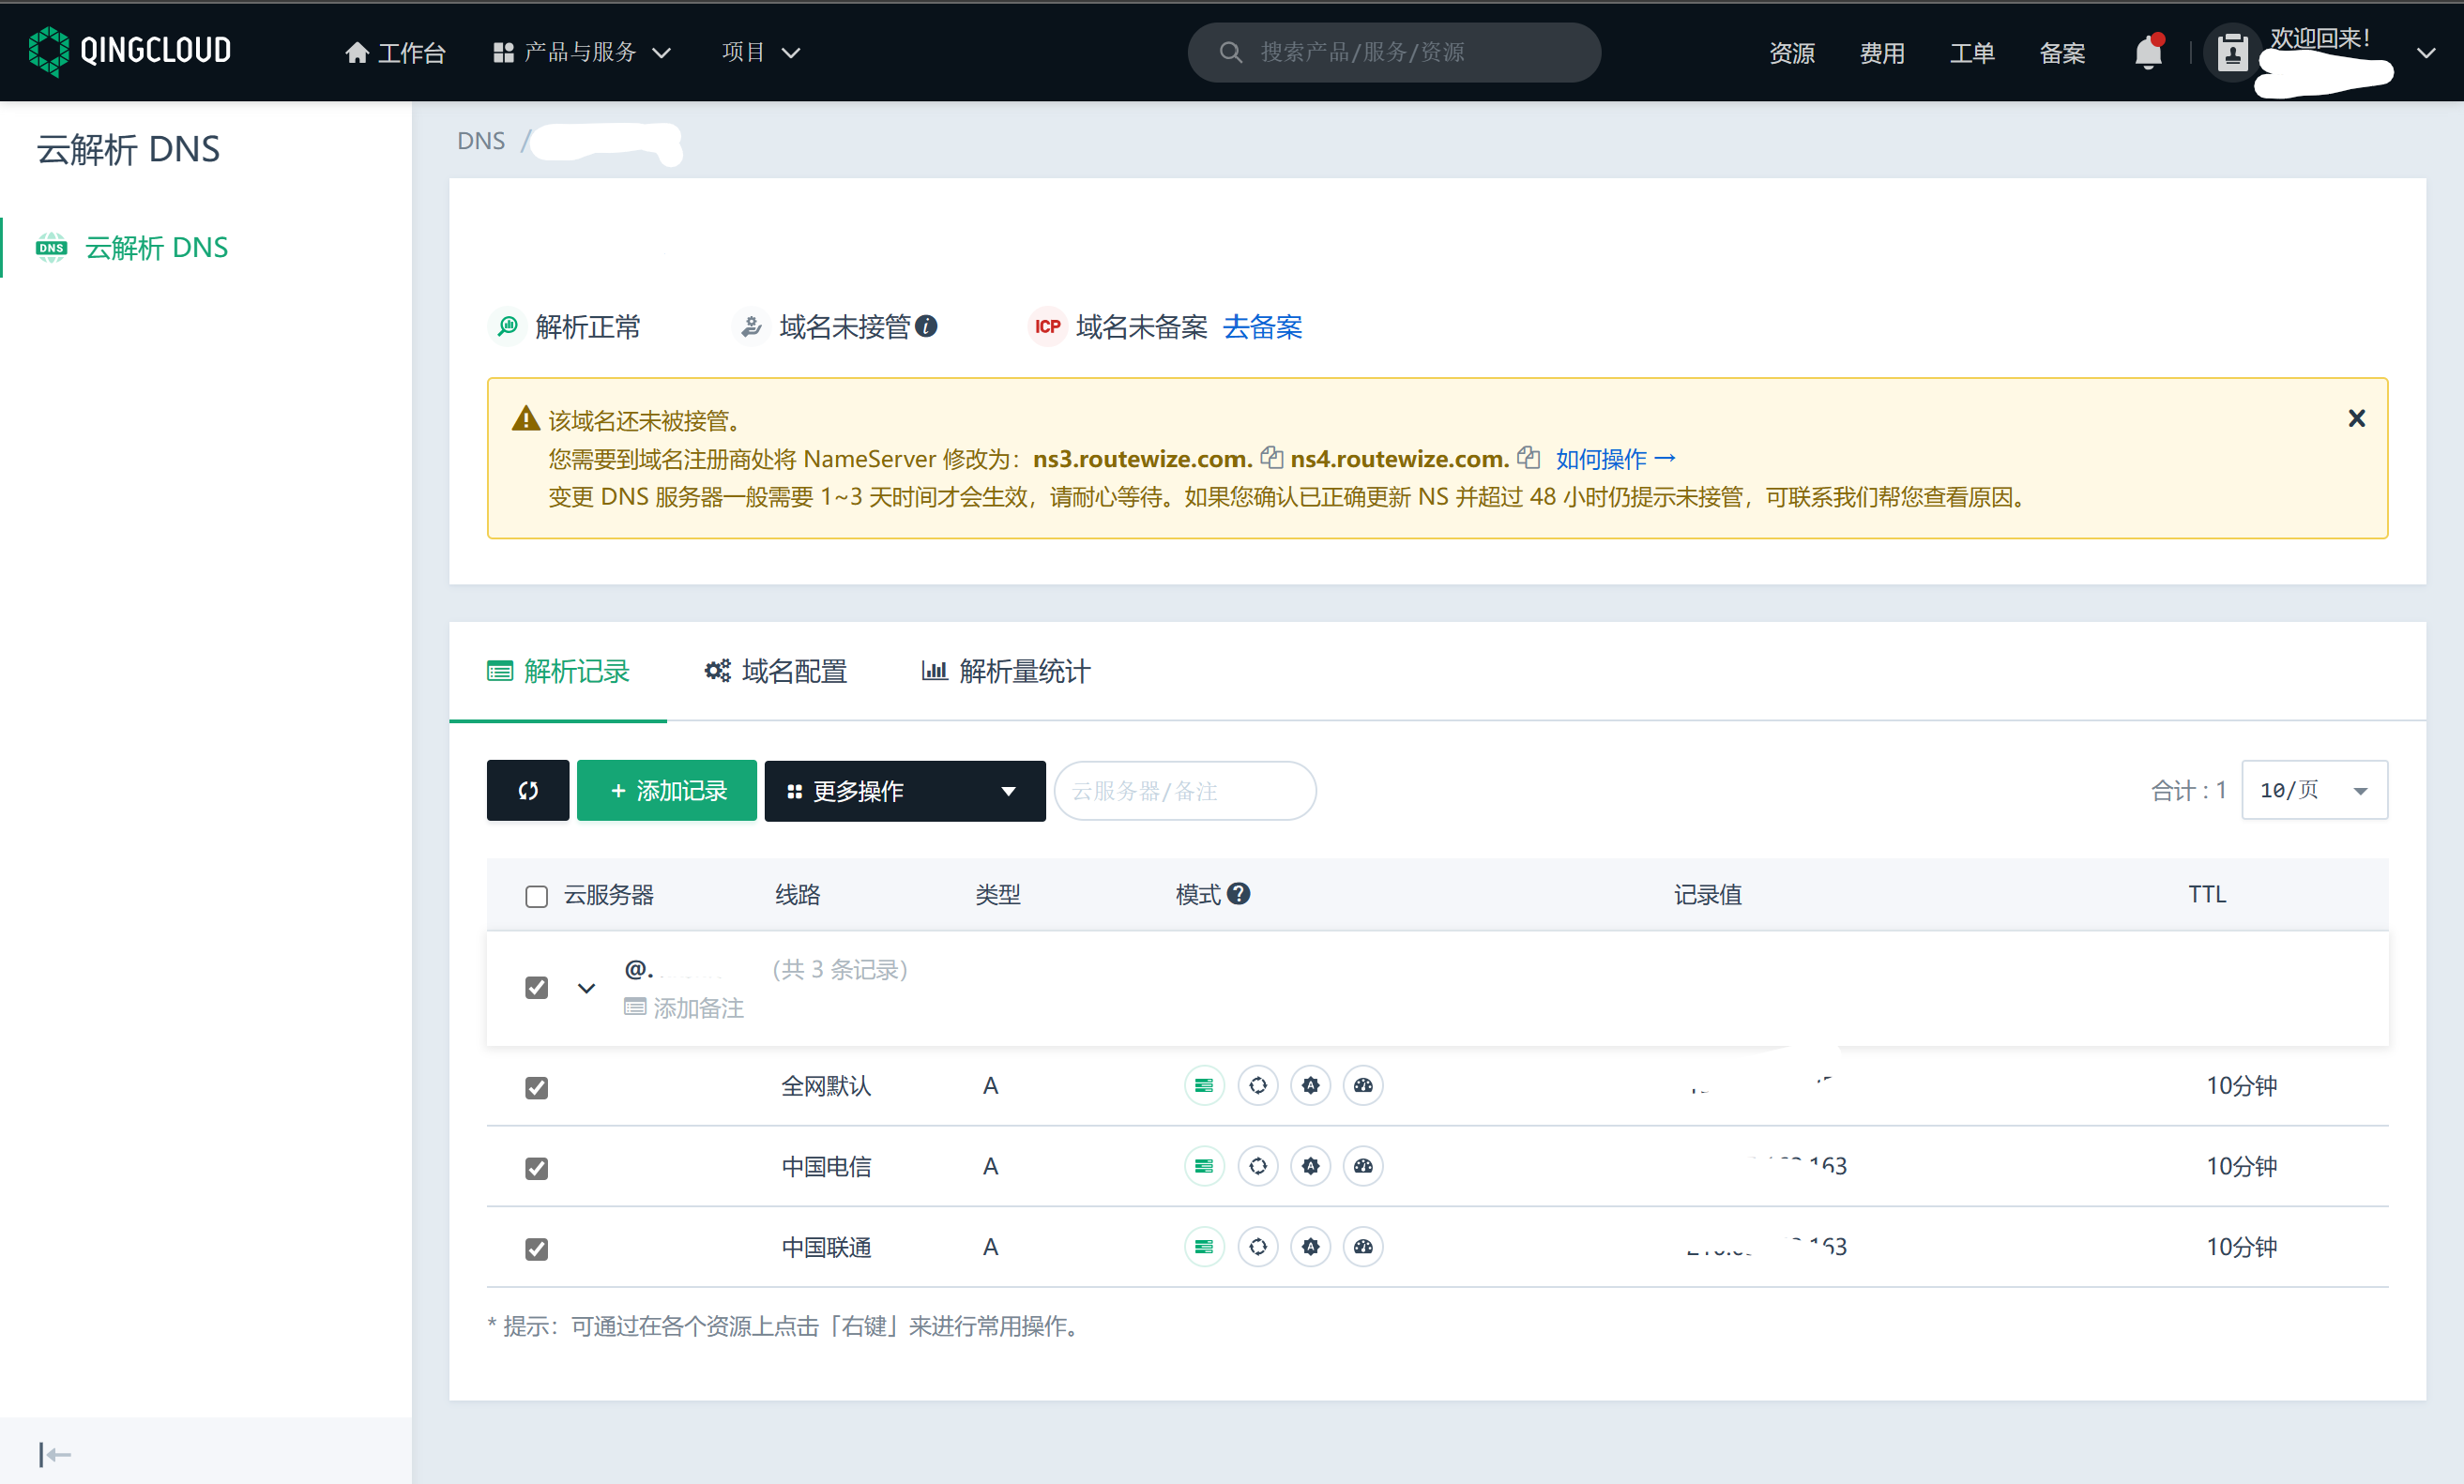Click the 云服务器/备注 filter input field
The image size is (2464, 1484).
[1184, 790]
